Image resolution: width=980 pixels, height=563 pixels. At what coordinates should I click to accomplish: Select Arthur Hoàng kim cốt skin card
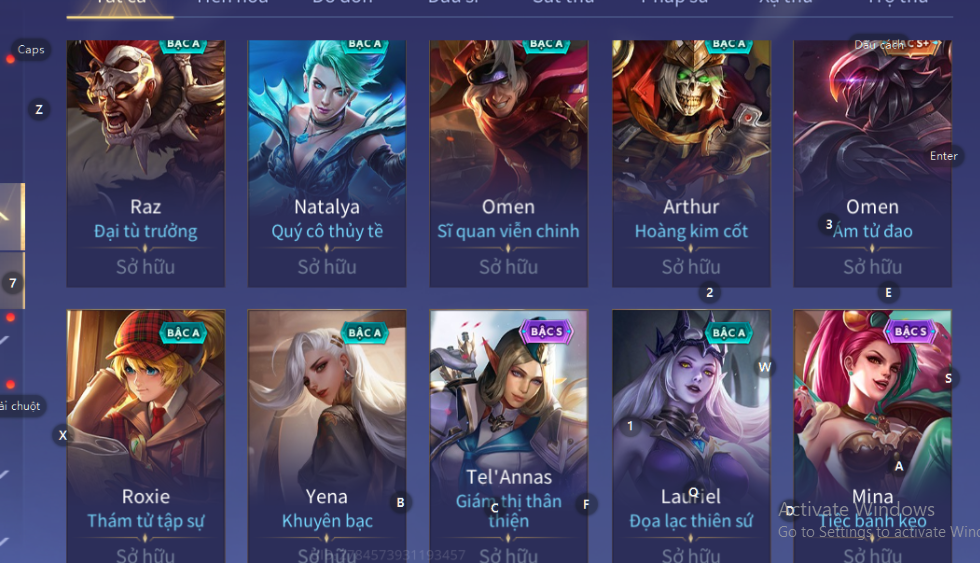click(691, 164)
